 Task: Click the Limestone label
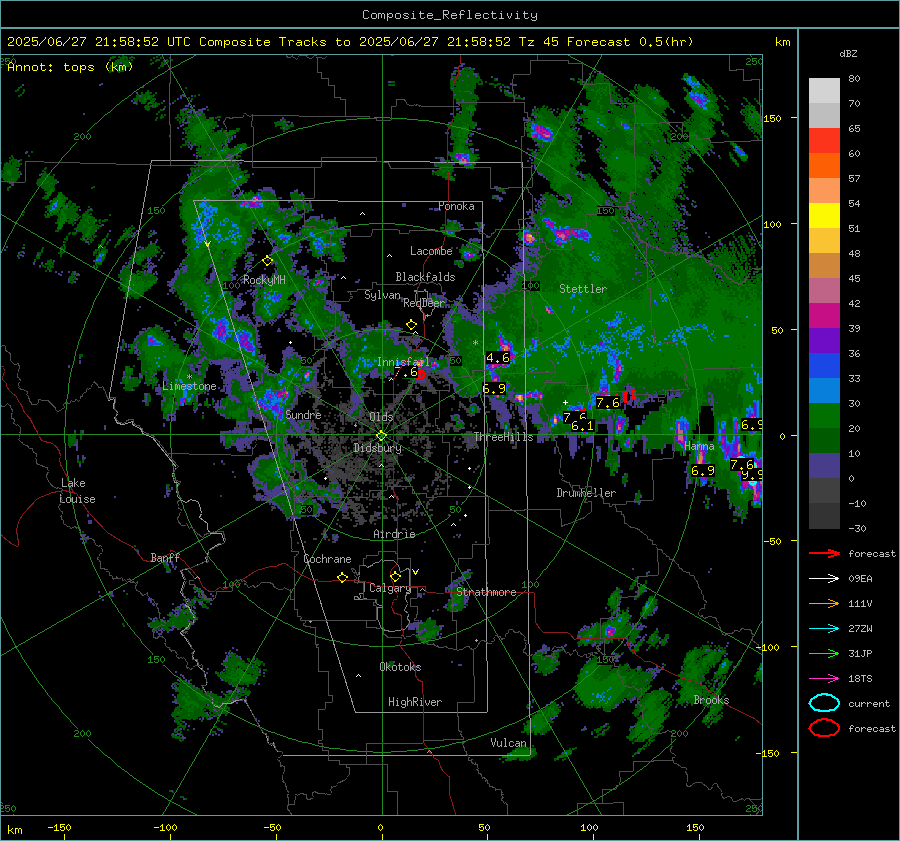189,386
